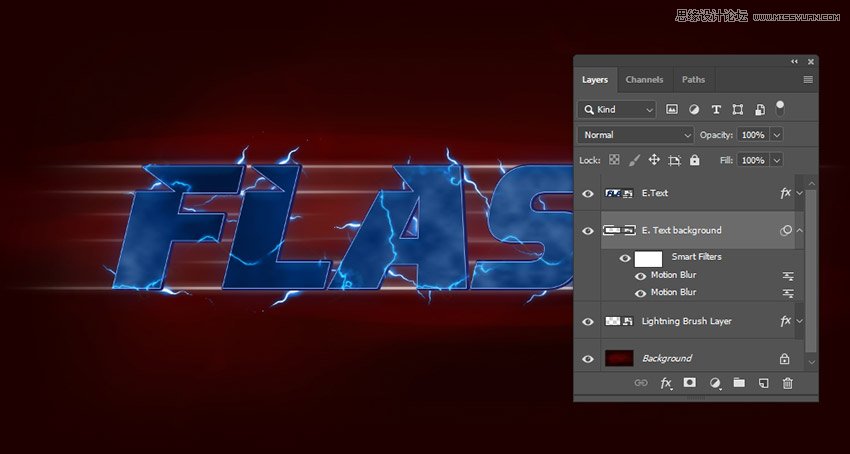Image resolution: width=850 pixels, height=454 pixels.
Task: Add a new adjustment layer
Action: [x=715, y=383]
